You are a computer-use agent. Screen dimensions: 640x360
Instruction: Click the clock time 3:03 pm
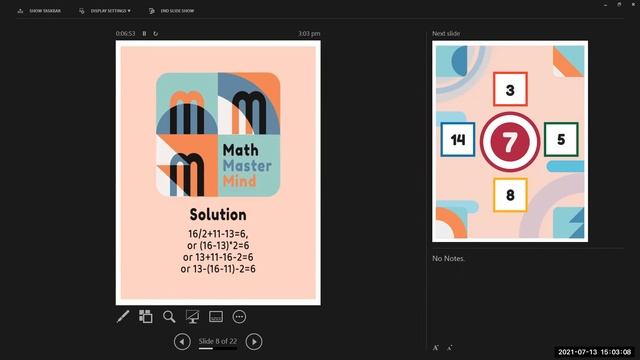pyautogui.click(x=309, y=33)
